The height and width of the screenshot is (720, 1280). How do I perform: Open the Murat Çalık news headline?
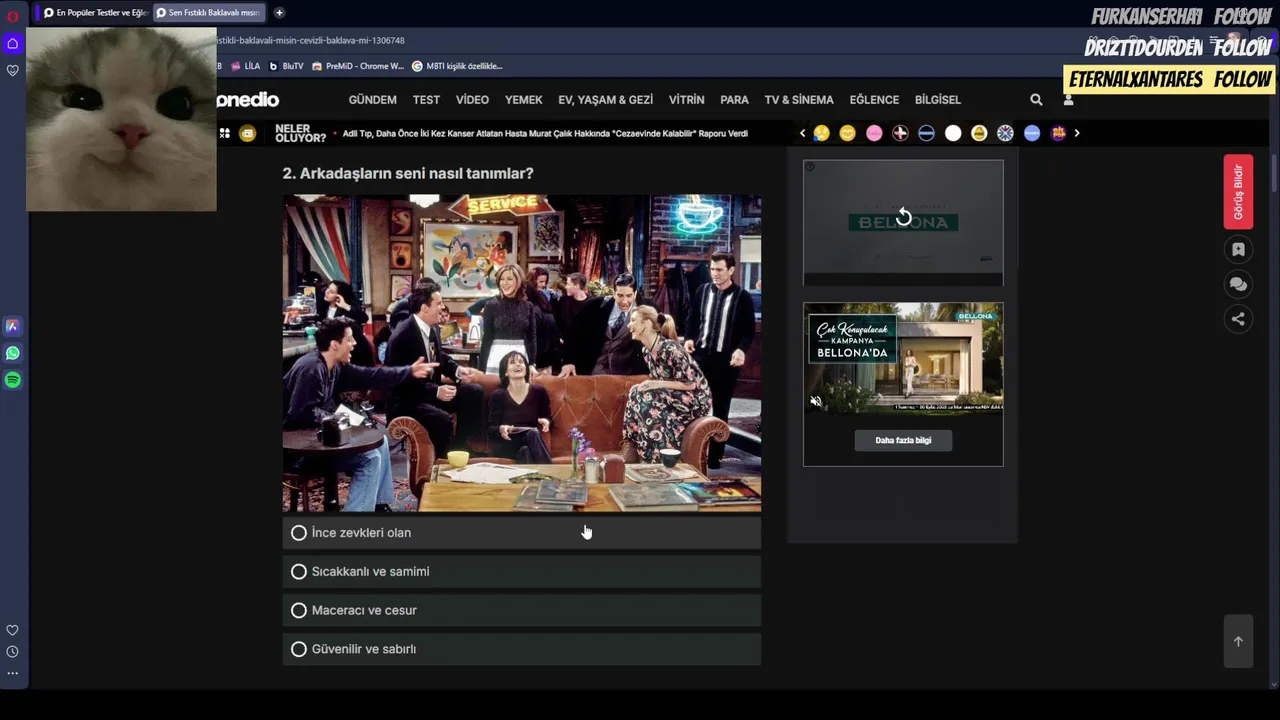click(545, 133)
